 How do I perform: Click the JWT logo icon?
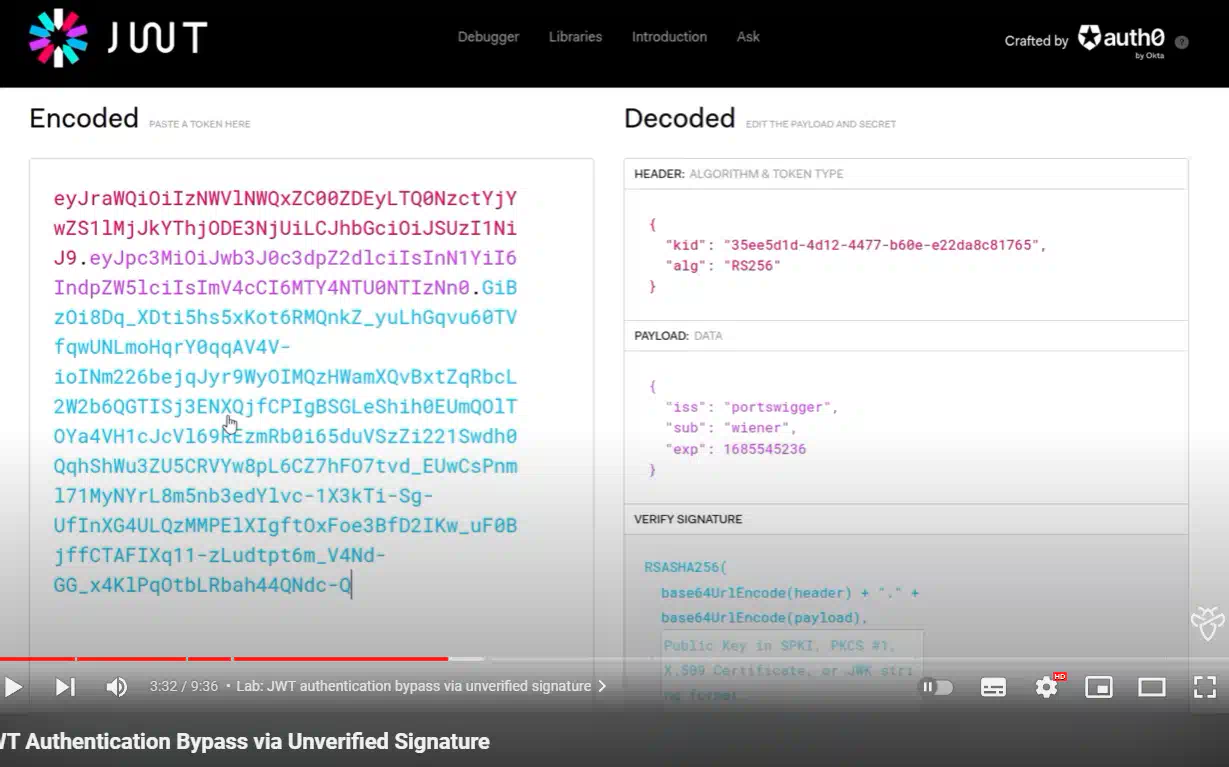[x=58, y=38]
